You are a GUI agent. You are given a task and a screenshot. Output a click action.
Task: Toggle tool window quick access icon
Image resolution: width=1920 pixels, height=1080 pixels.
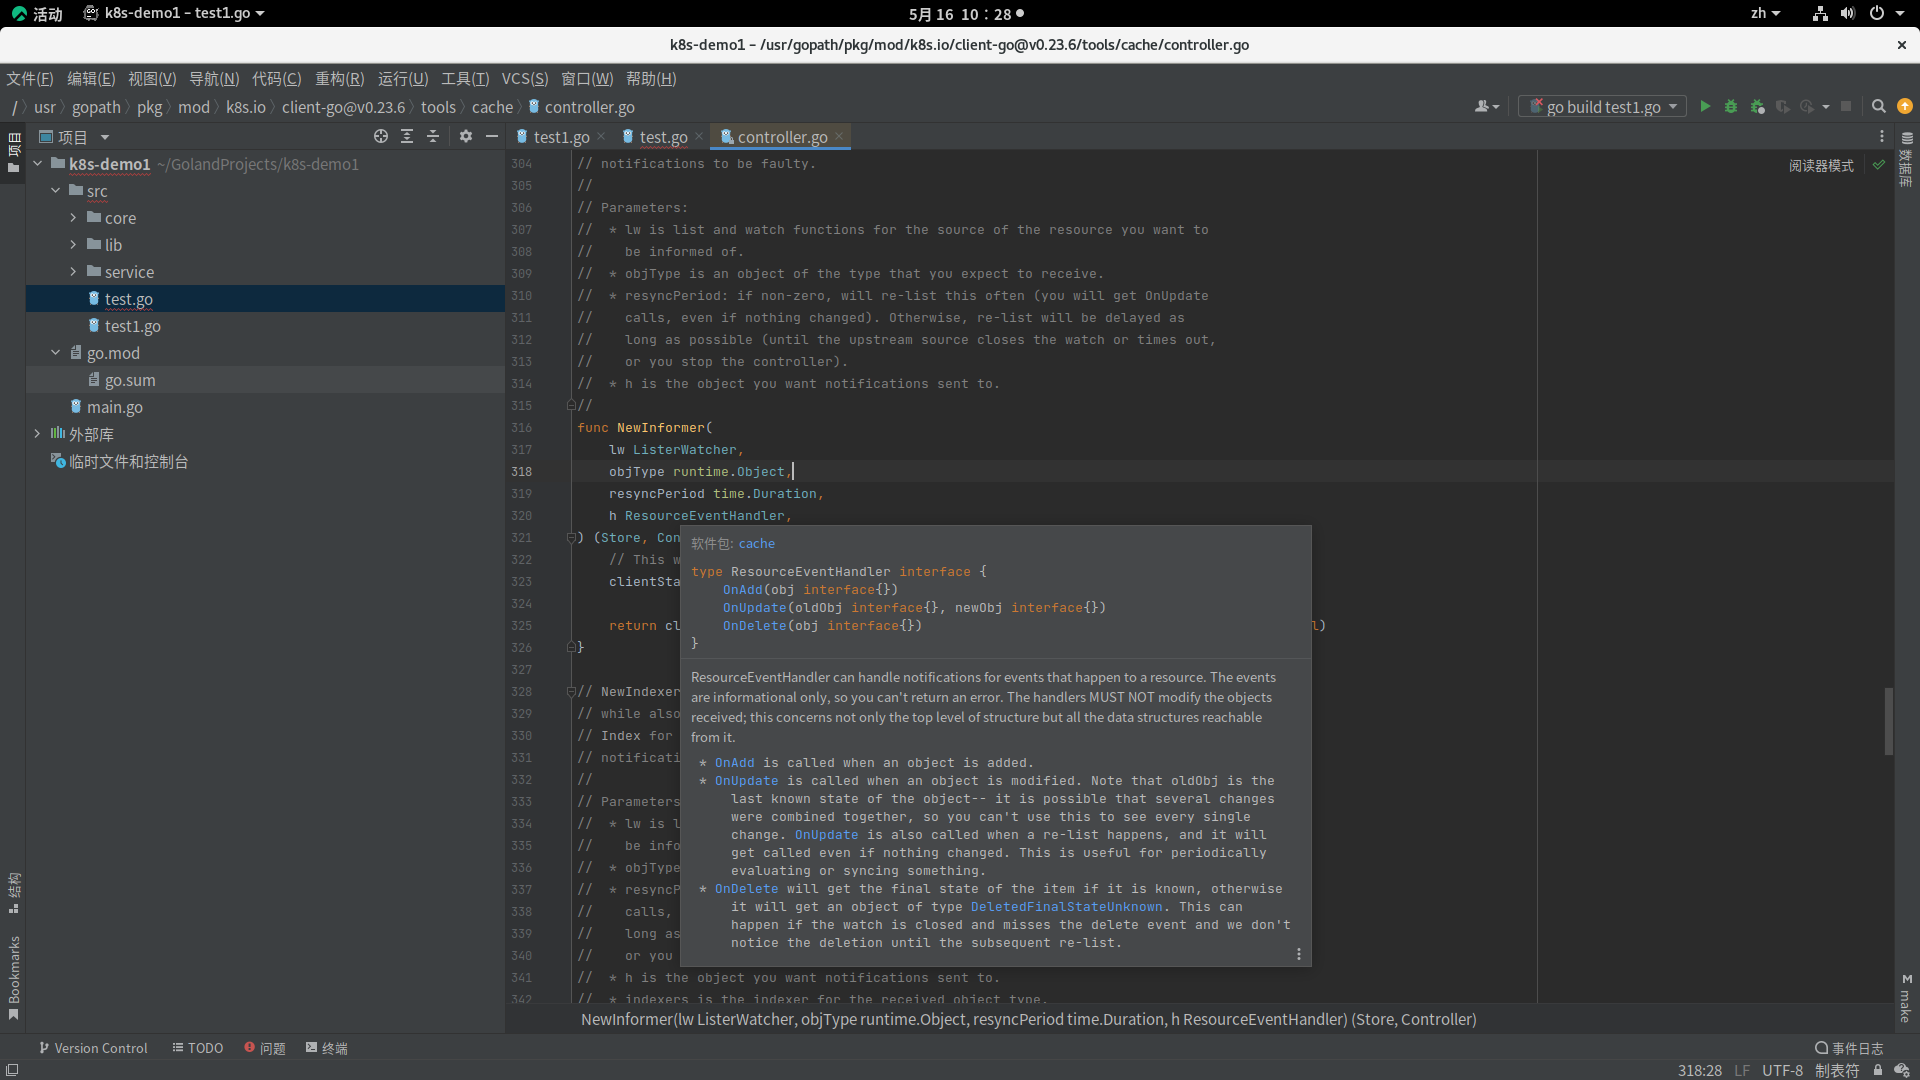click(x=12, y=1070)
